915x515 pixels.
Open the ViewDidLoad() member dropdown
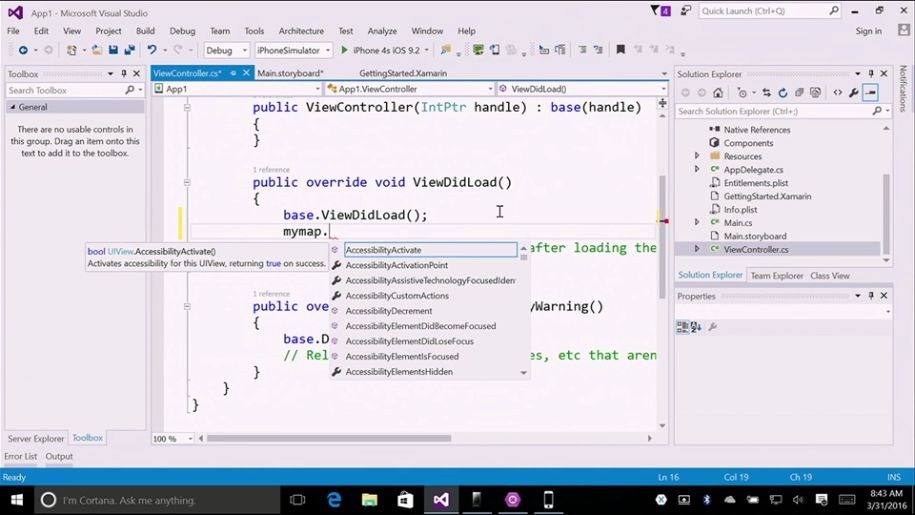(582, 89)
